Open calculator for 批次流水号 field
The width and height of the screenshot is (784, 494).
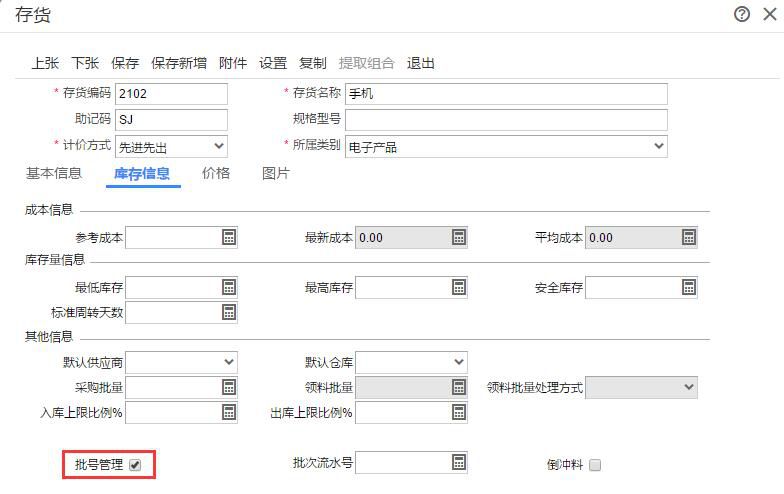click(458, 462)
